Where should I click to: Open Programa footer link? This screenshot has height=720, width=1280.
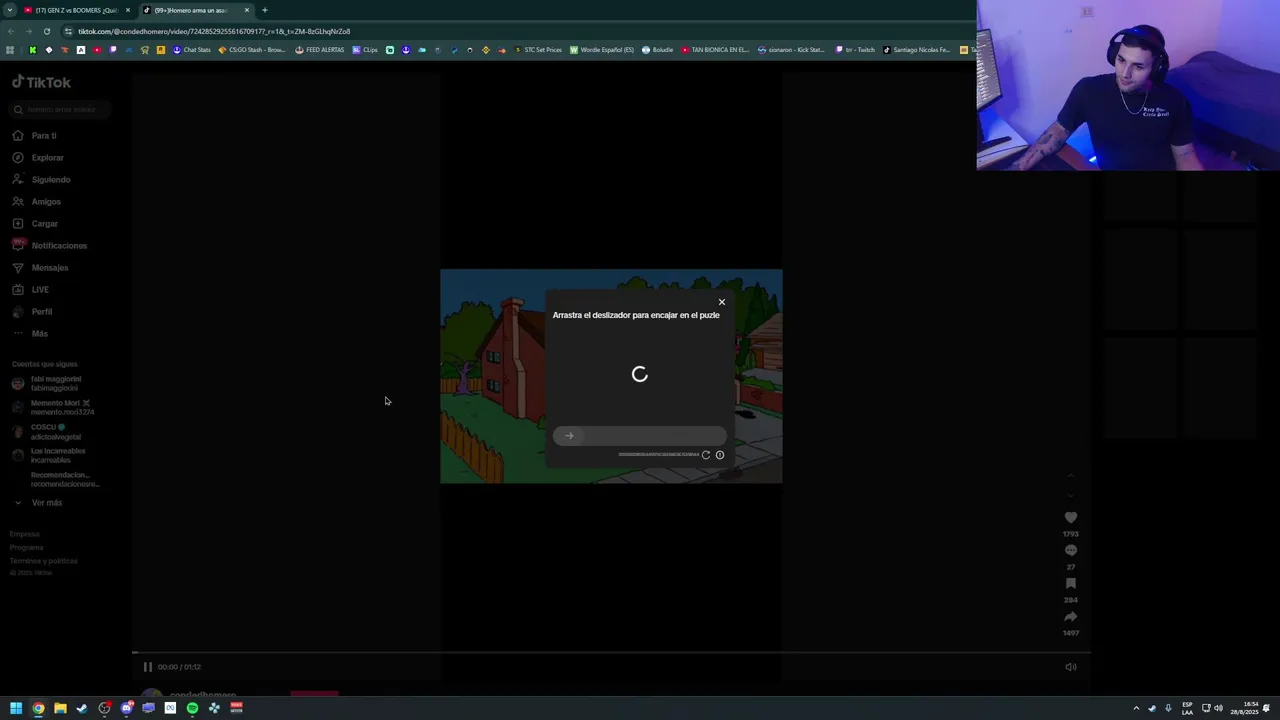click(27, 548)
